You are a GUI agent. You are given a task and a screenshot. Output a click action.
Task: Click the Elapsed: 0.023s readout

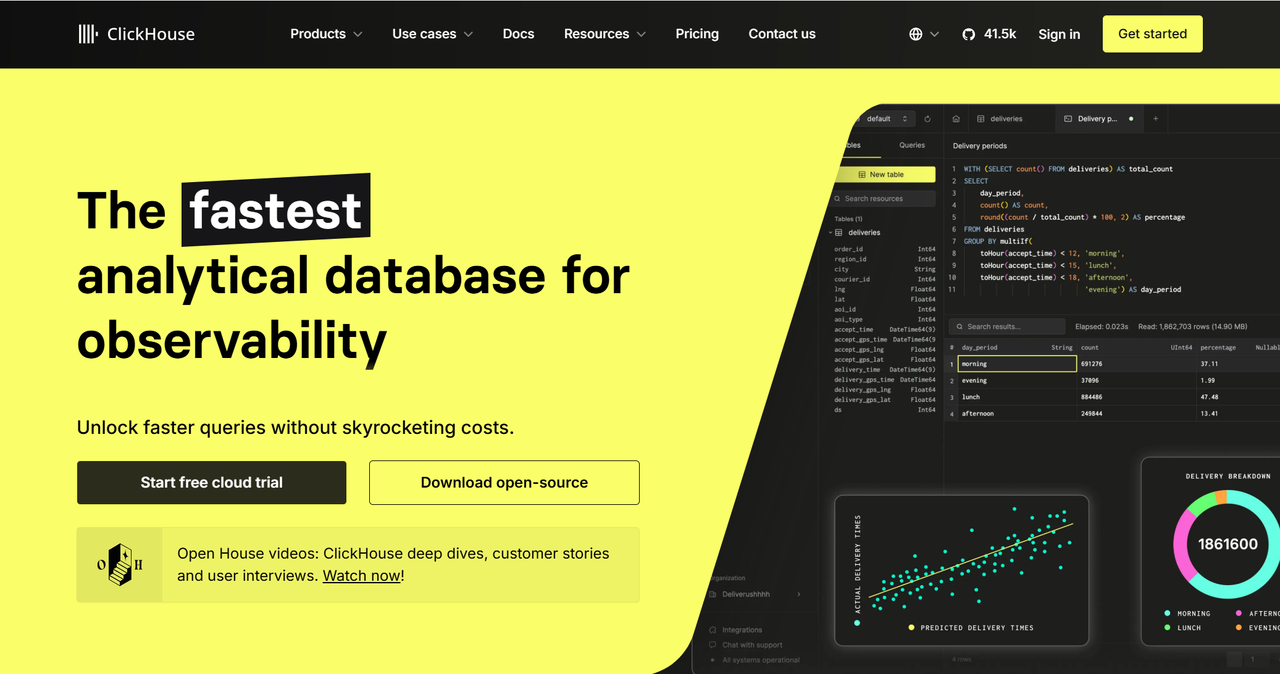click(x=1101, y=326)
